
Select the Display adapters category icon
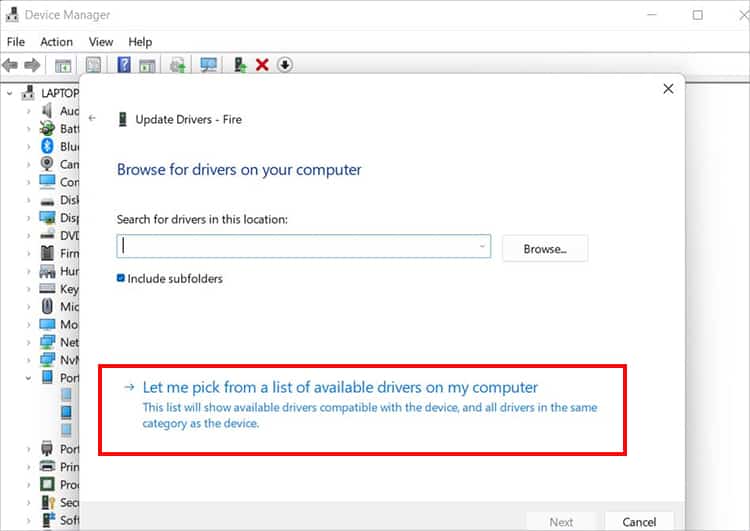47,218
